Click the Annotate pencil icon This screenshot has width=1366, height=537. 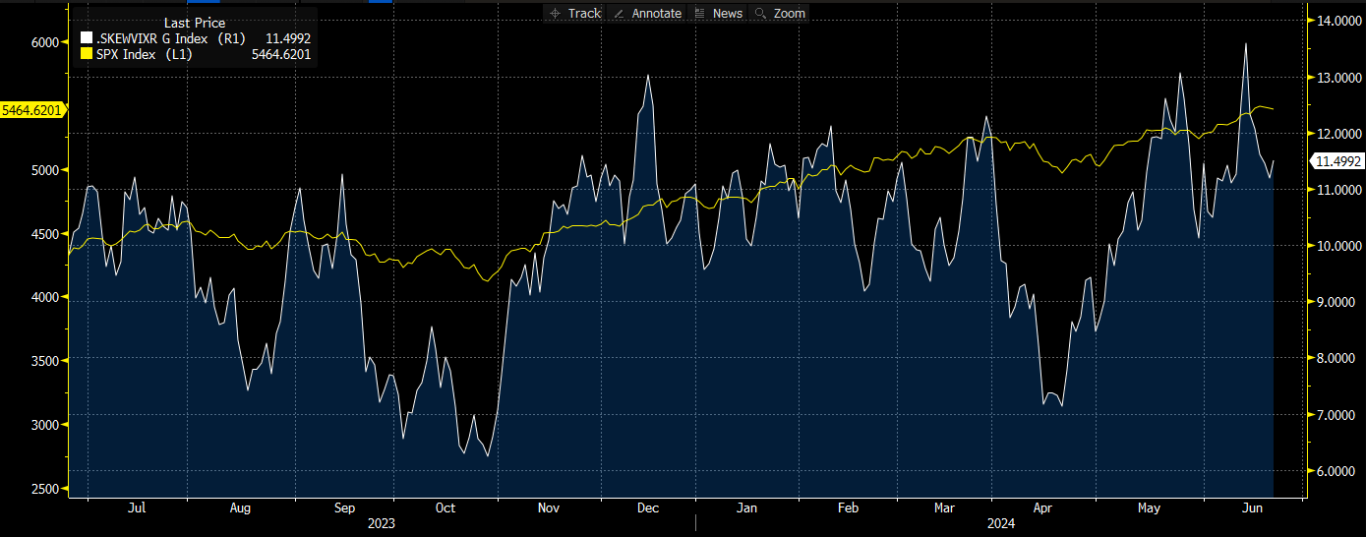point(618,13)
